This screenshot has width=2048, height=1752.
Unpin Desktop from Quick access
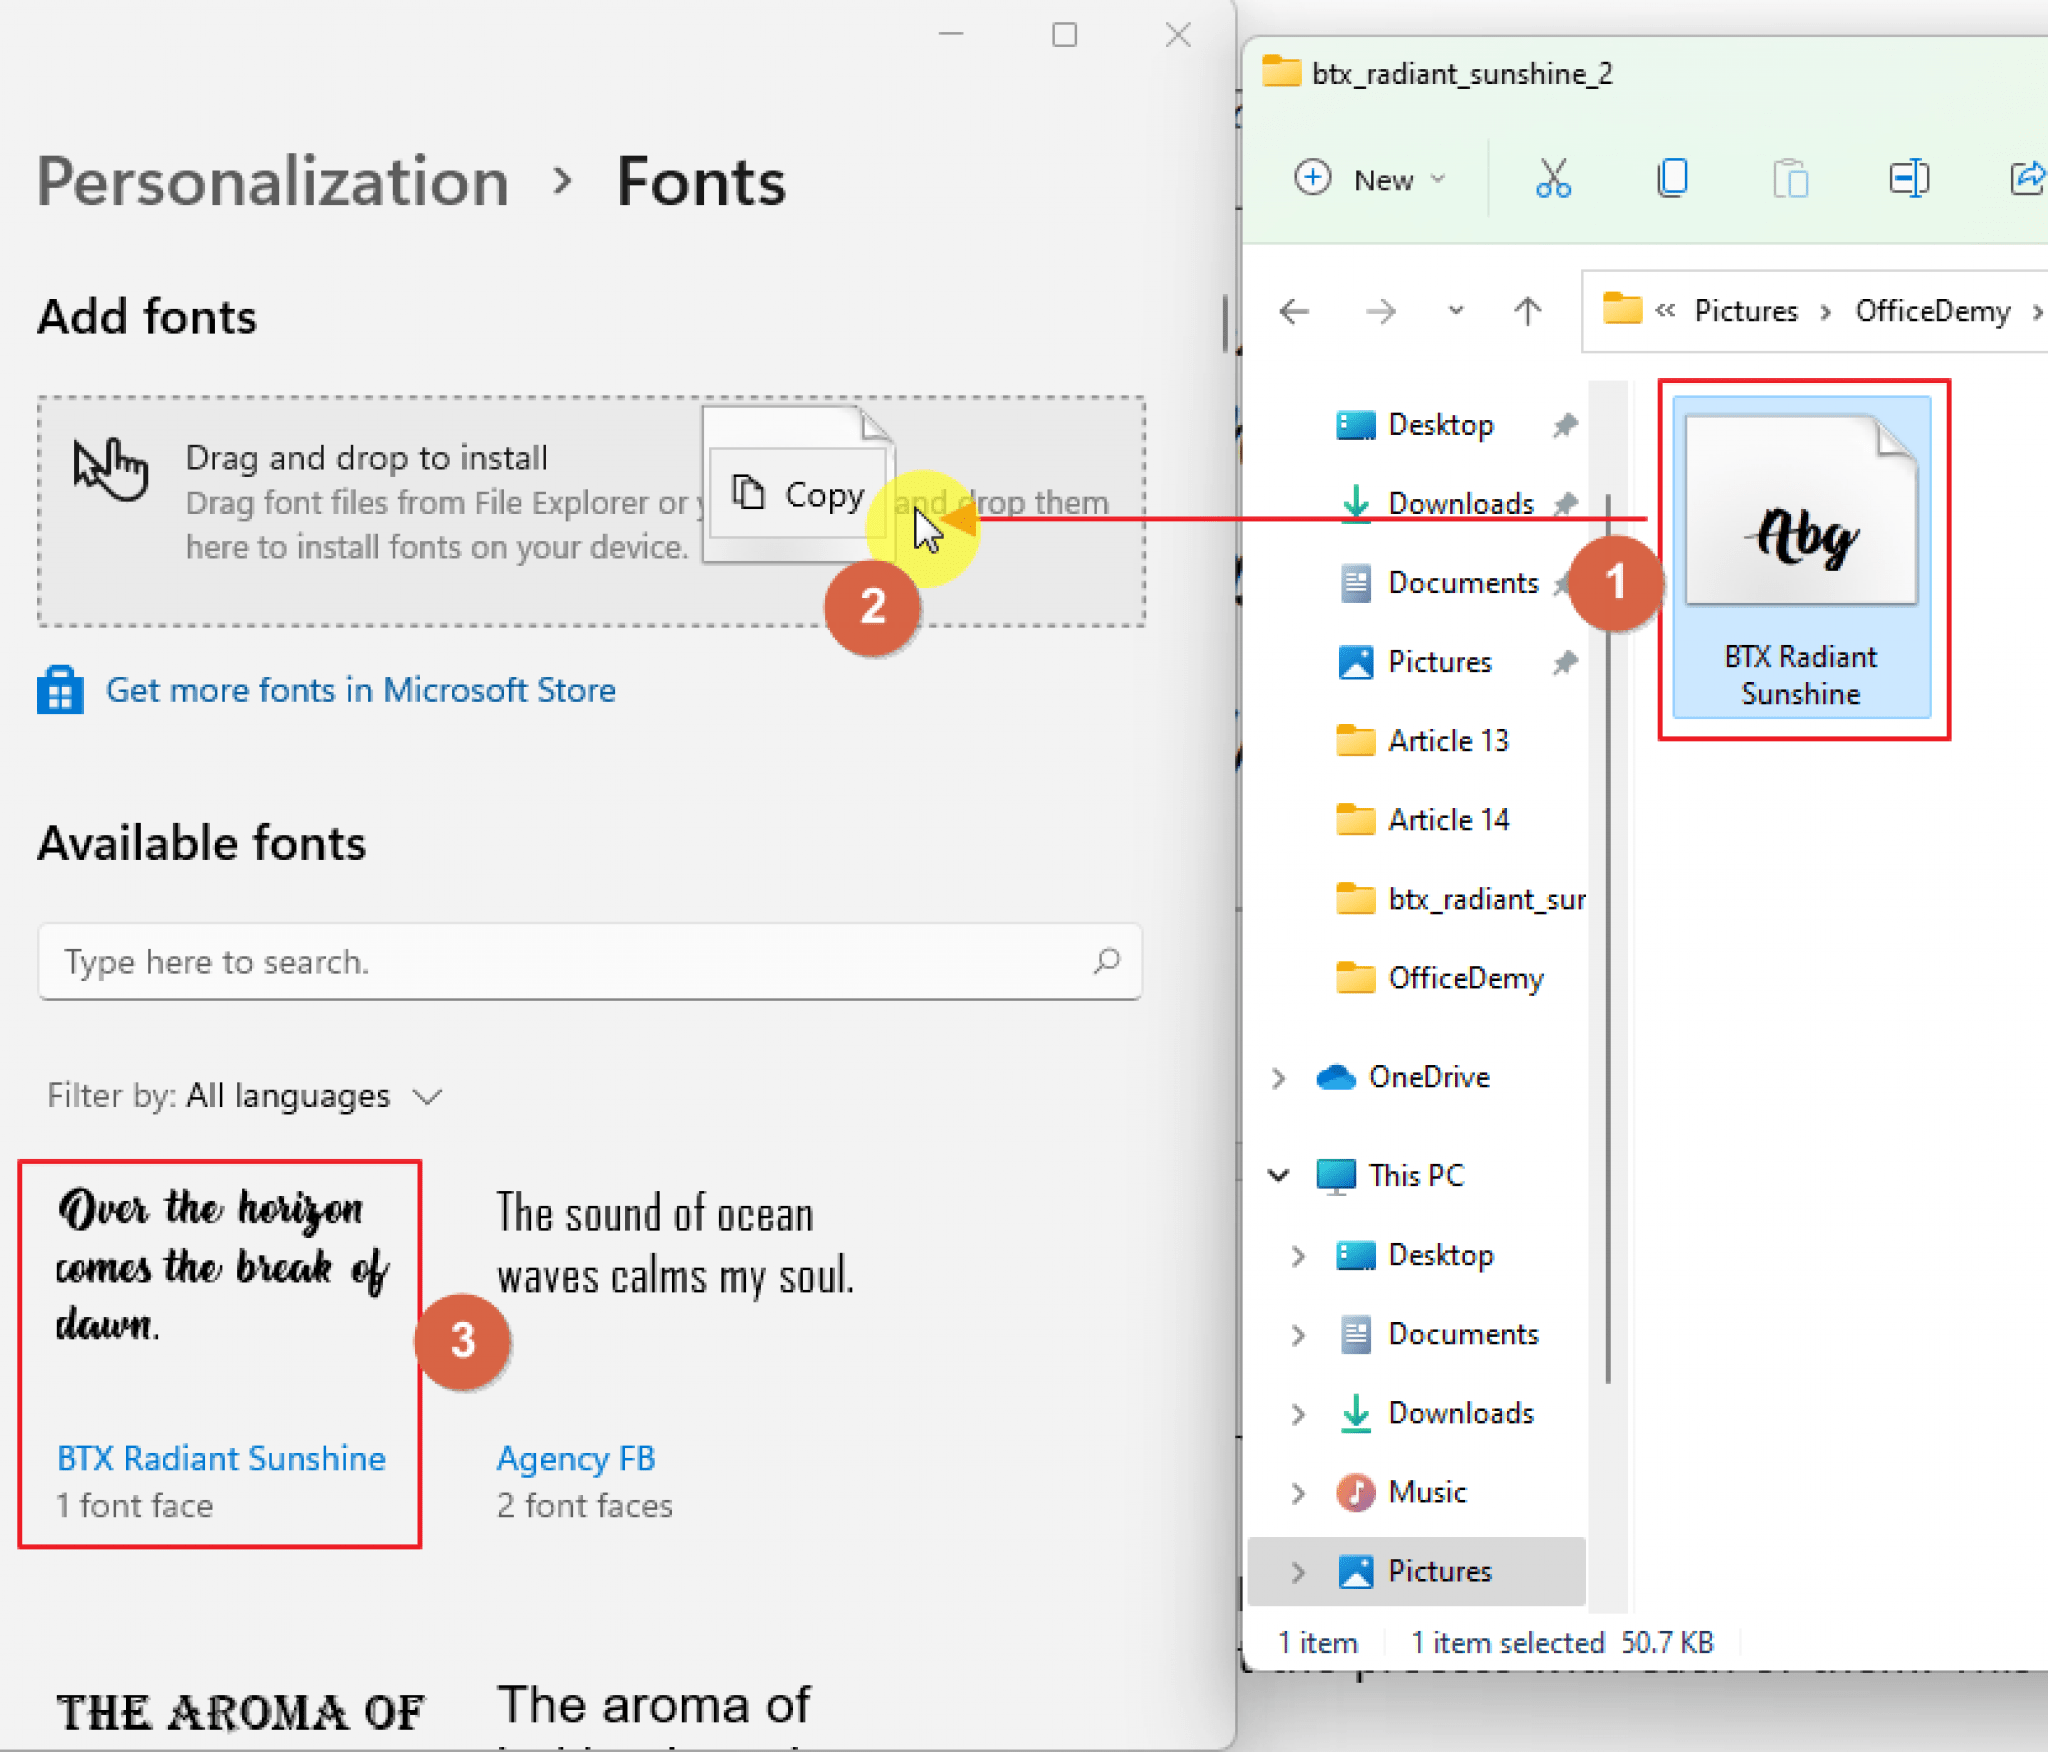[x=1565, y=424]
